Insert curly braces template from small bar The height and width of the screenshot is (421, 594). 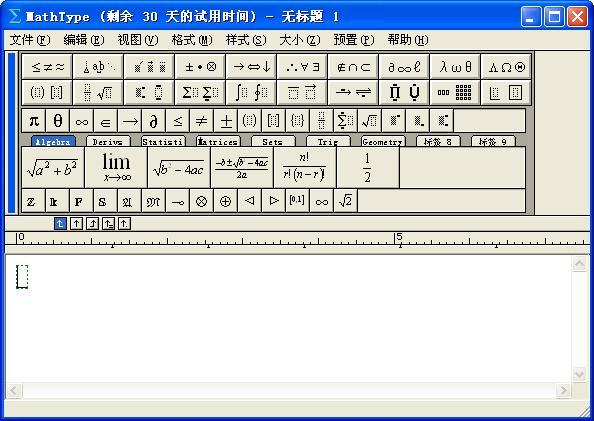coord(297,121)
